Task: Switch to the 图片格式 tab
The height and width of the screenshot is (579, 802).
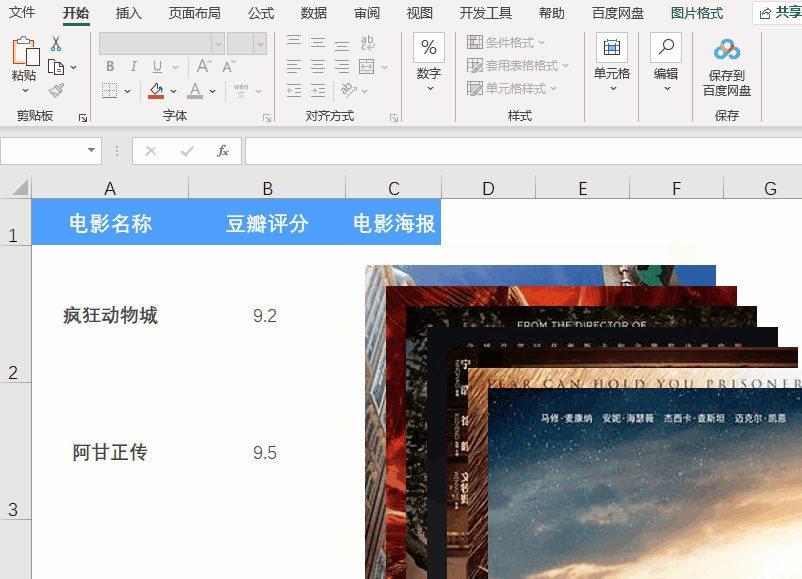Action: (697, 13)
